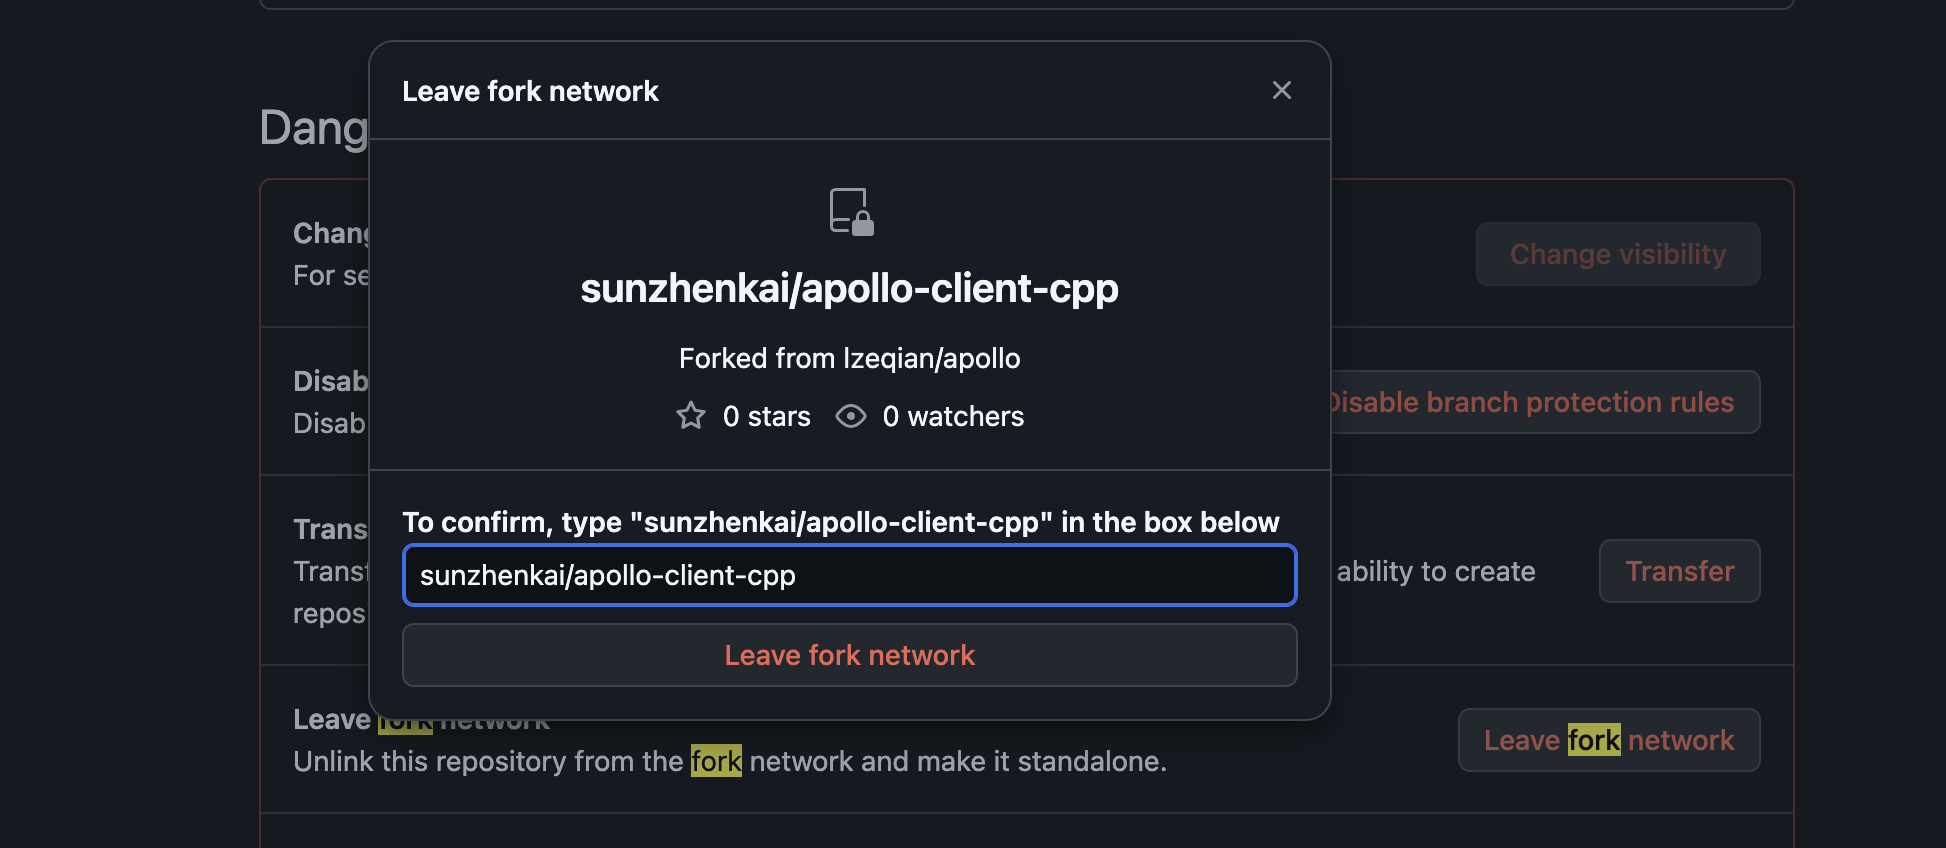Screen dimensions: 1946x848
Task: Click the Change visibility button
Action: [1617, 254]
